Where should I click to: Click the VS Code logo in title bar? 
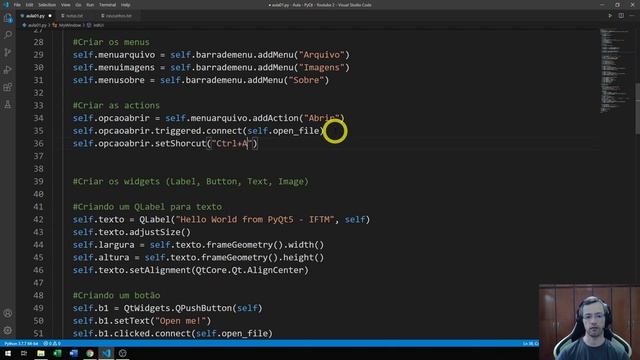coord(6,4)
